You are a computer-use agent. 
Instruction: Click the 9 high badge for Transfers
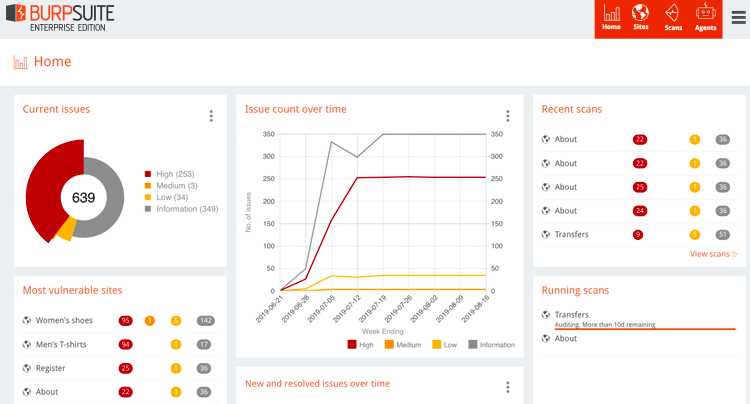click(x=638, y=235)
